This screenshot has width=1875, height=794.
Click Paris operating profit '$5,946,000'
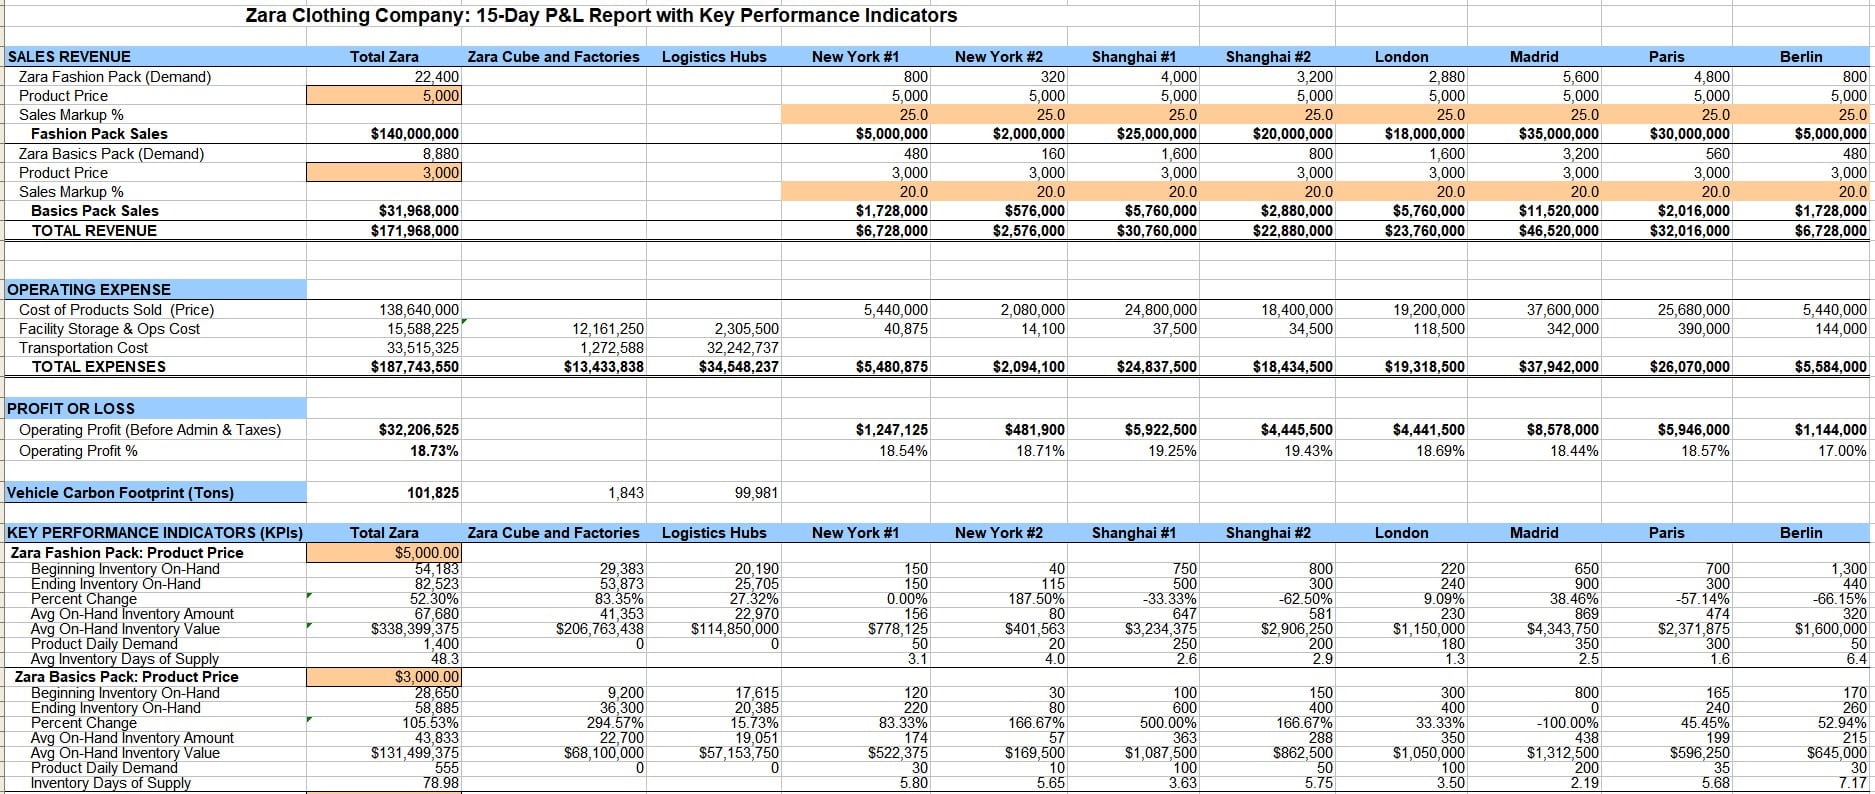tap(1694, 430)
